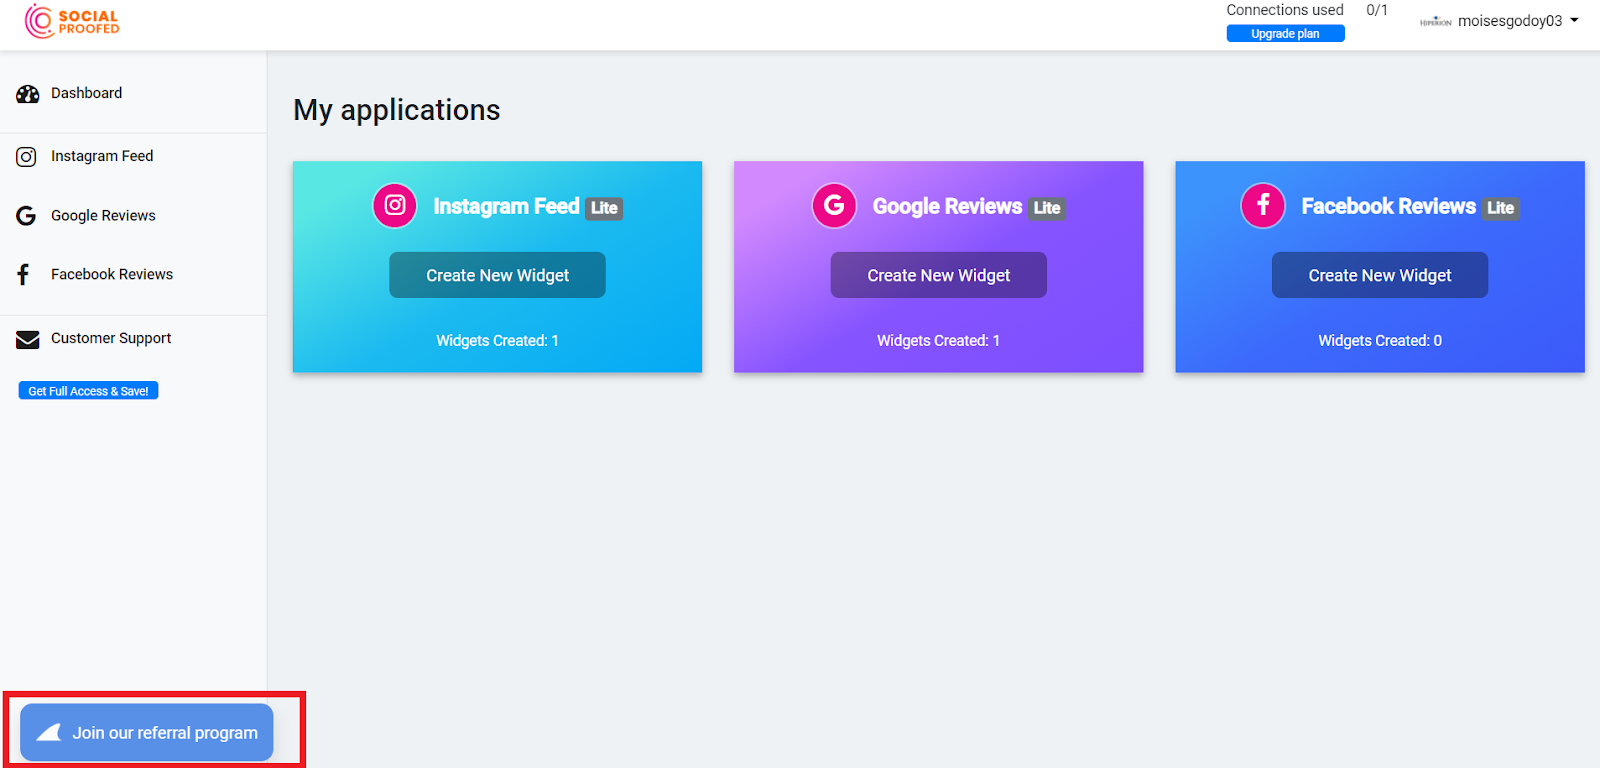
Task: Create new widget for Facebook Reviews
Action: tap(1380, 275)
